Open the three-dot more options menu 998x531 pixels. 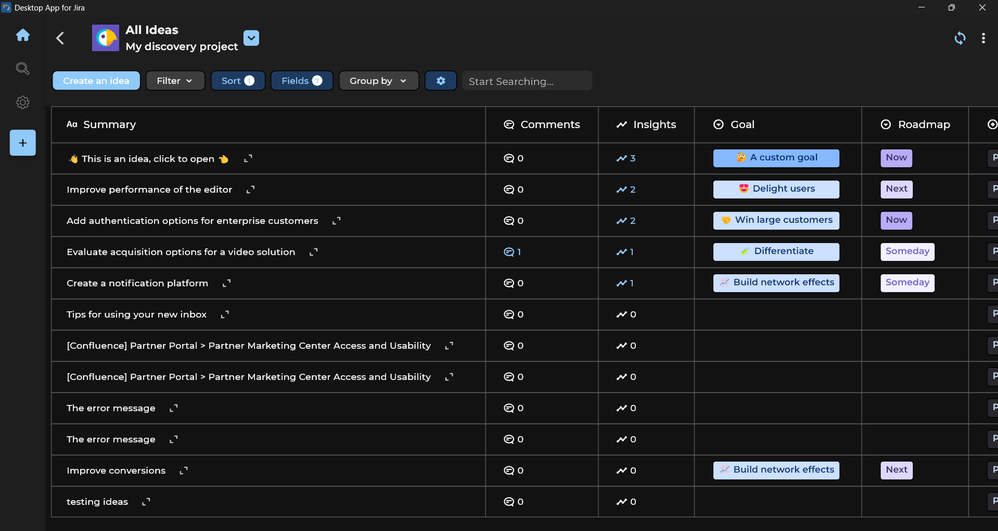(983, 38)
